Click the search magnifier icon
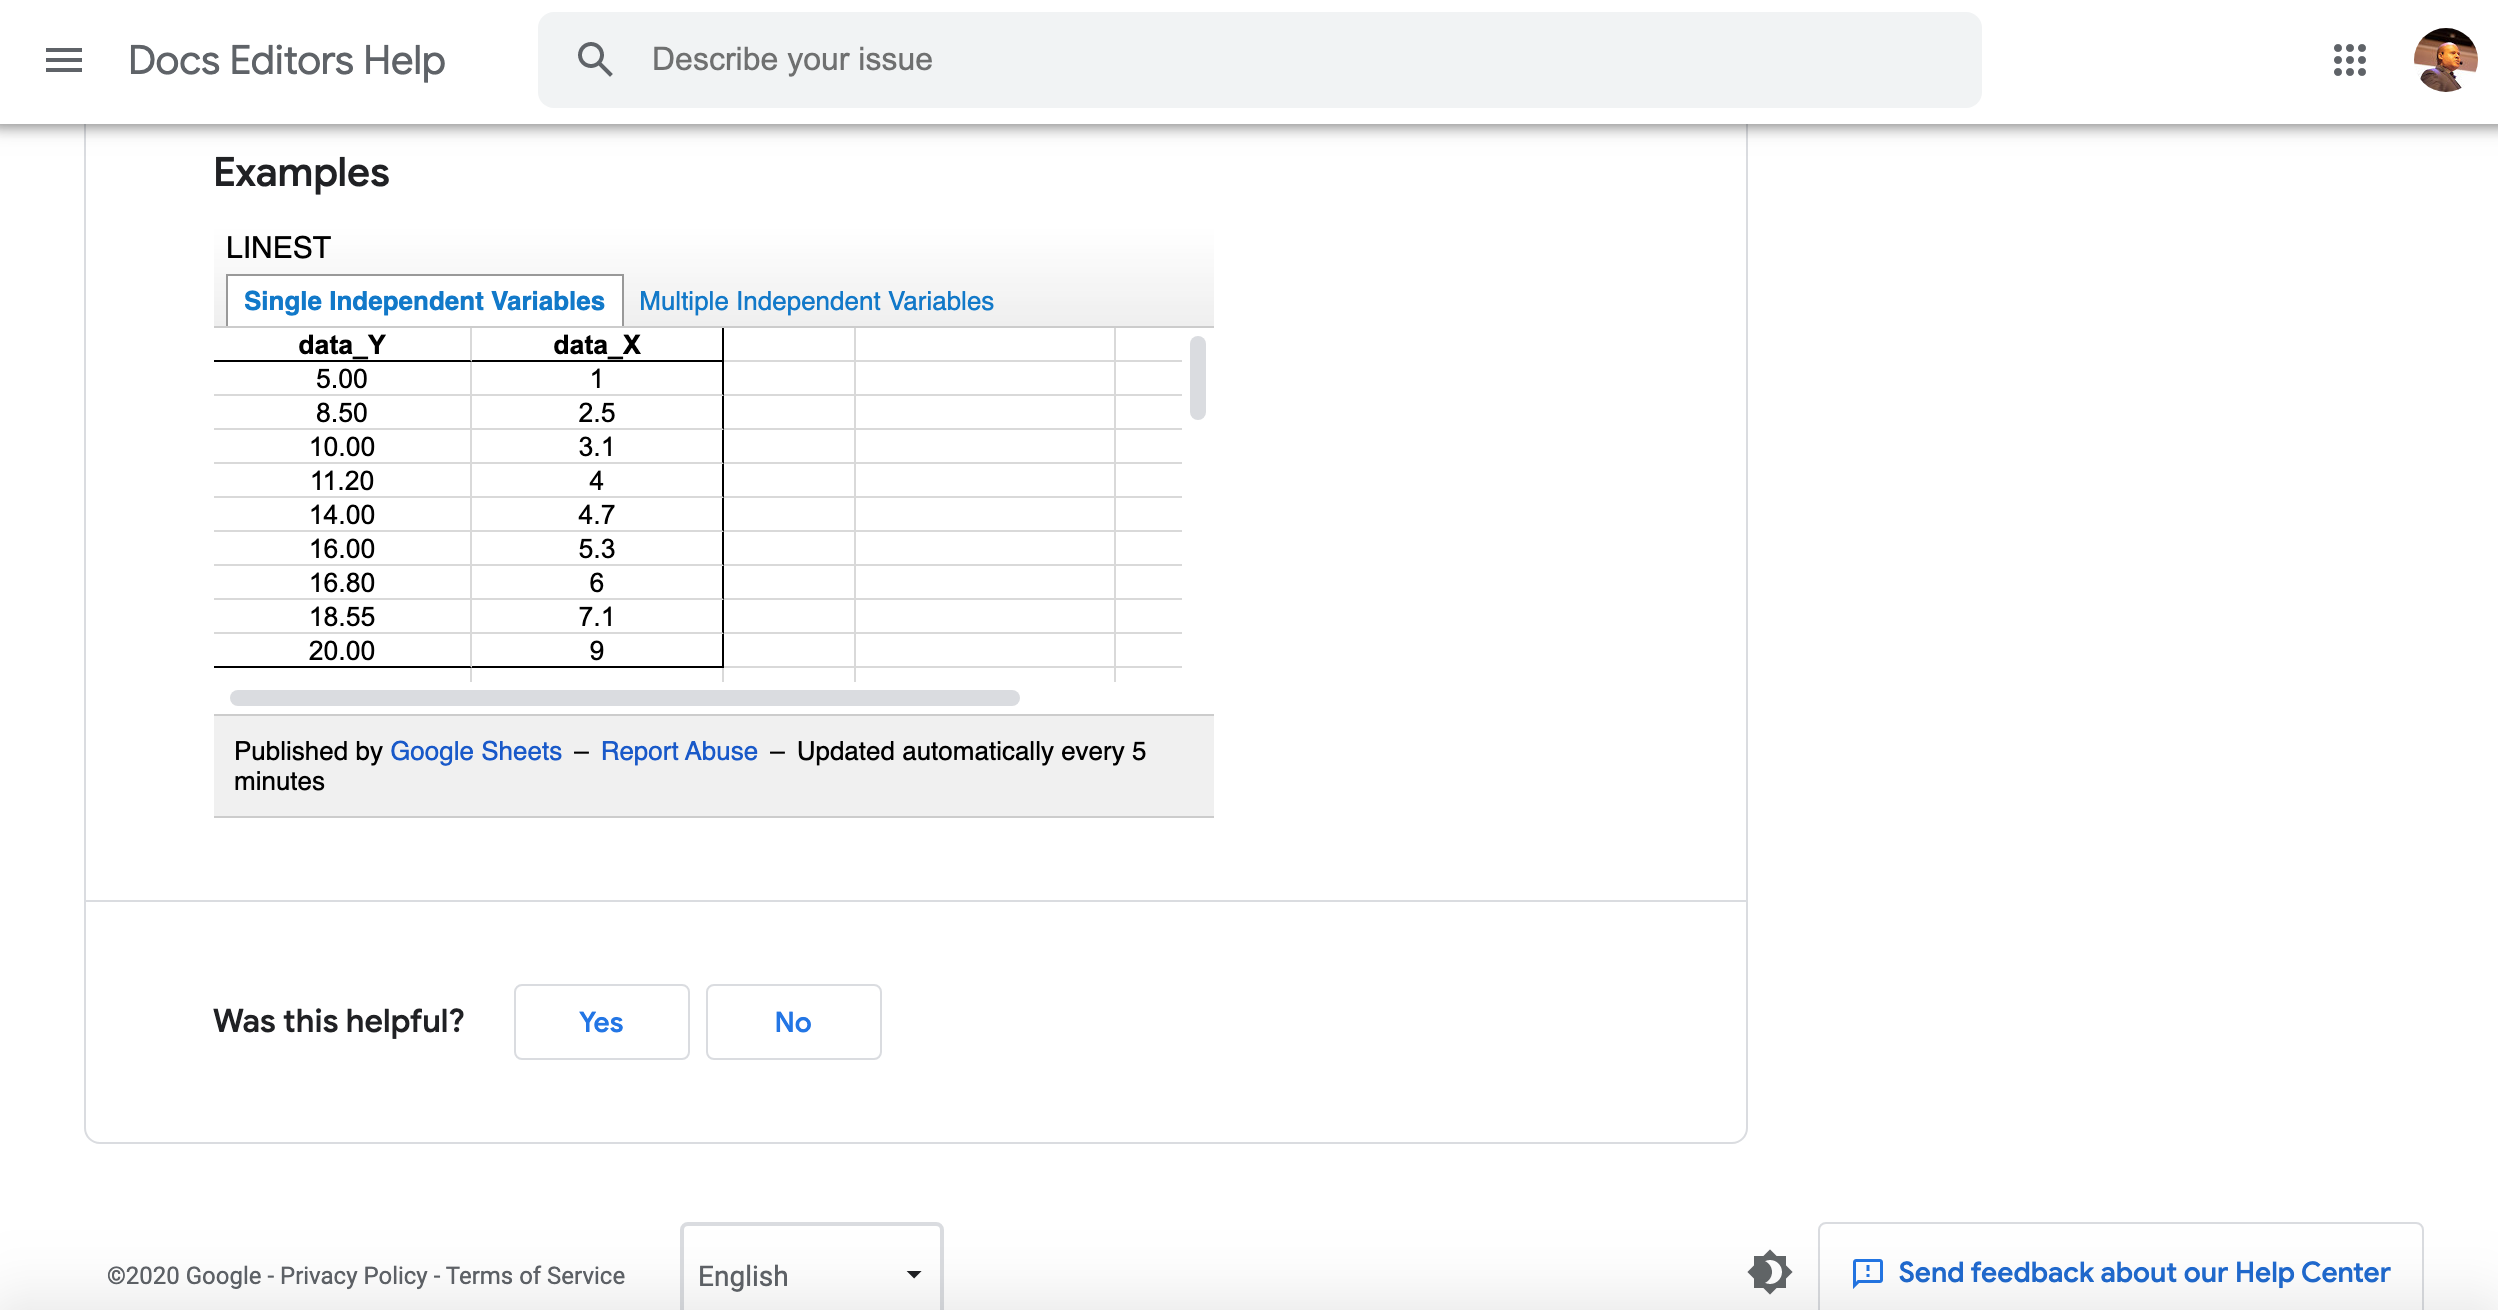 (594, 60)
